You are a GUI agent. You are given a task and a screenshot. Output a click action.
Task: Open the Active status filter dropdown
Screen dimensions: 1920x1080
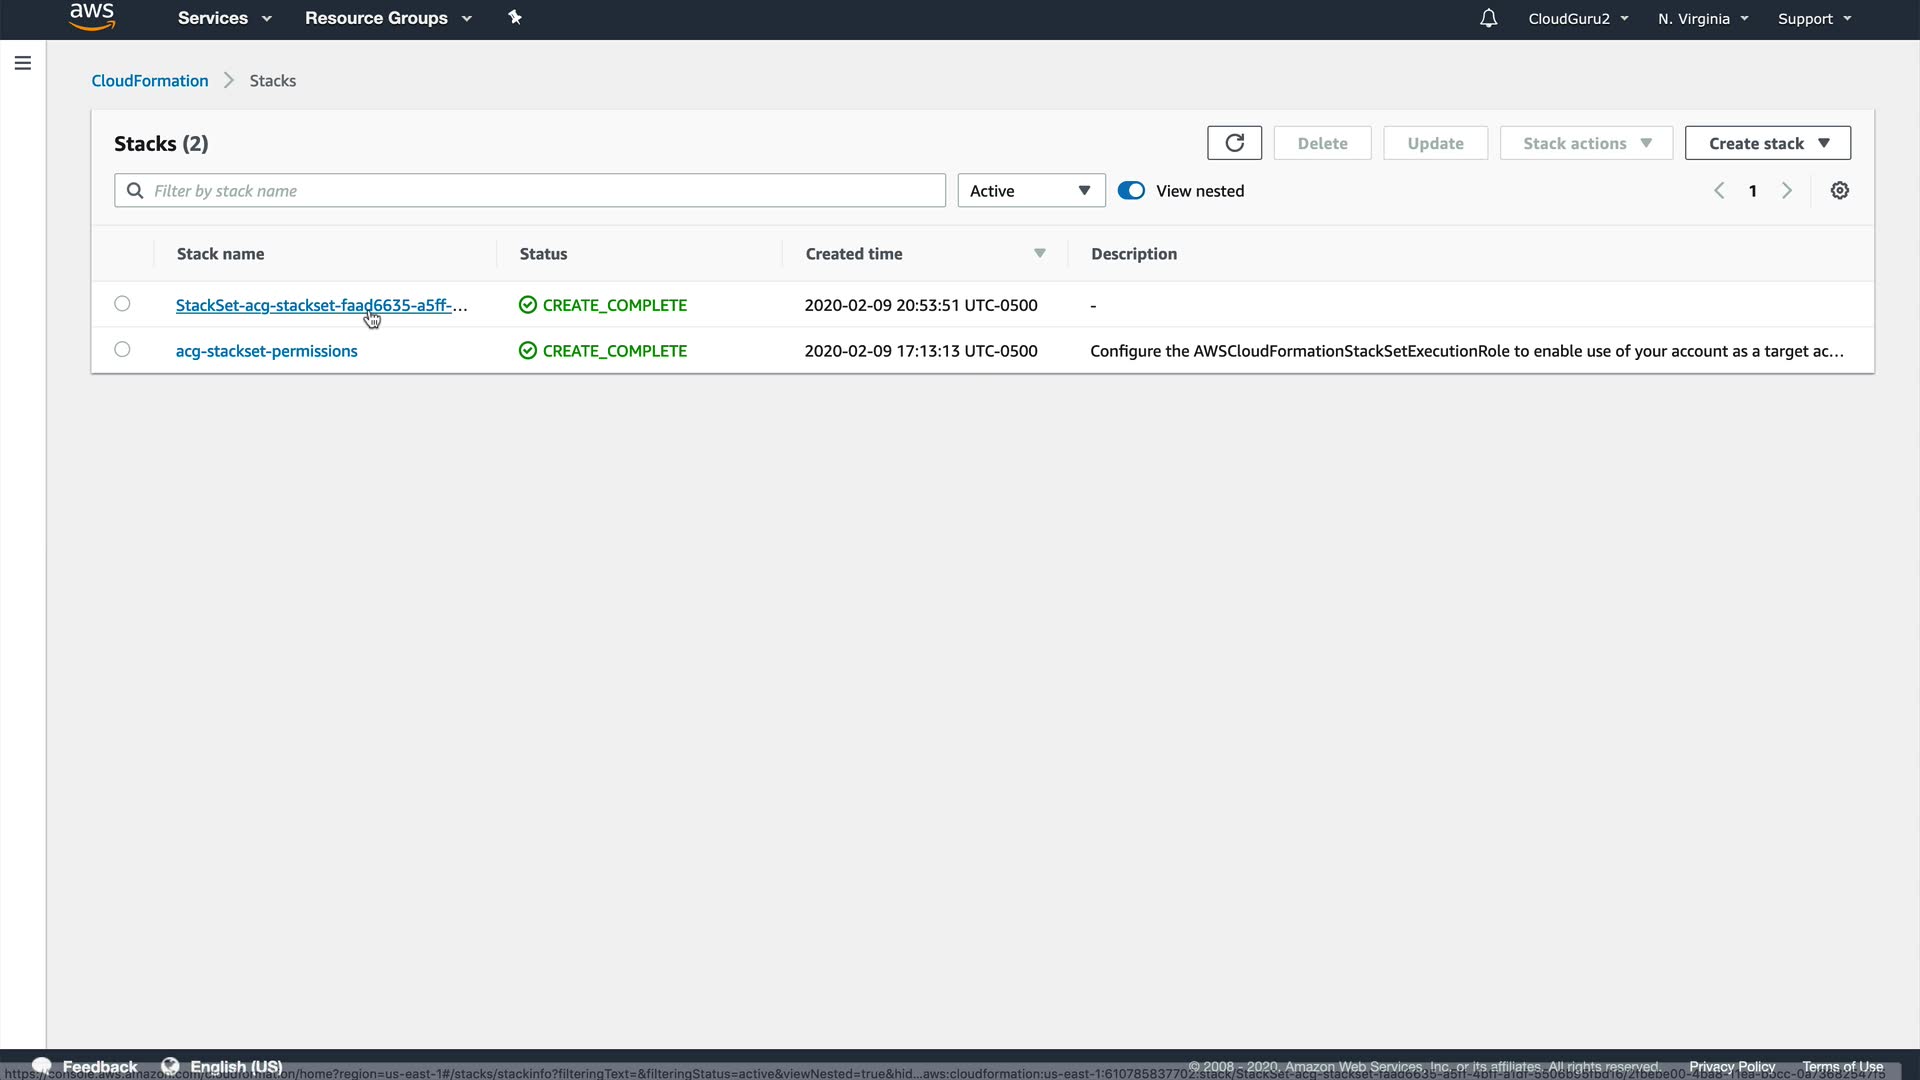coord(1030,191)
